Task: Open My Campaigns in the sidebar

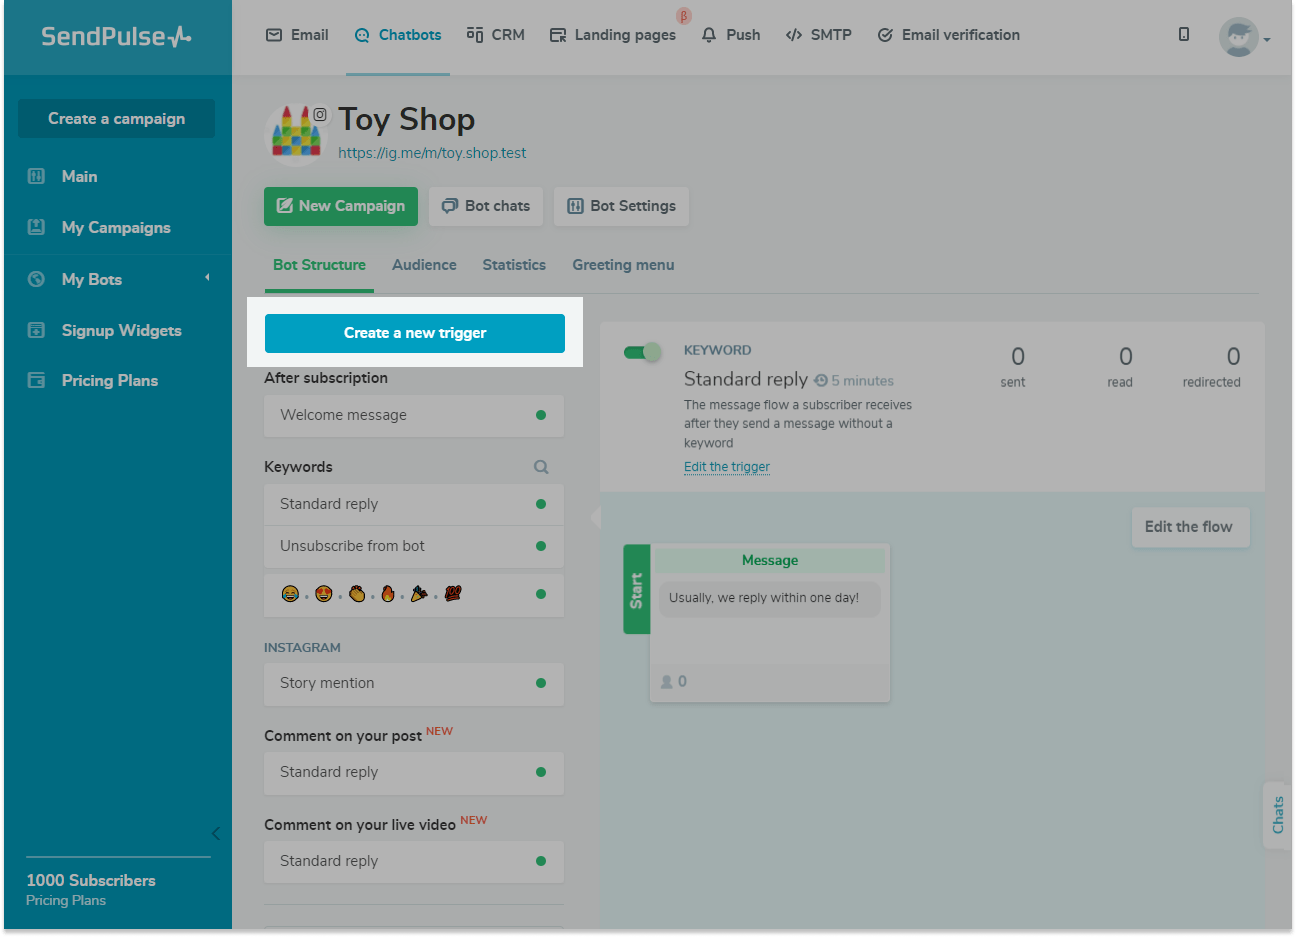Action: pyautogui.click(x=116, y=227)
